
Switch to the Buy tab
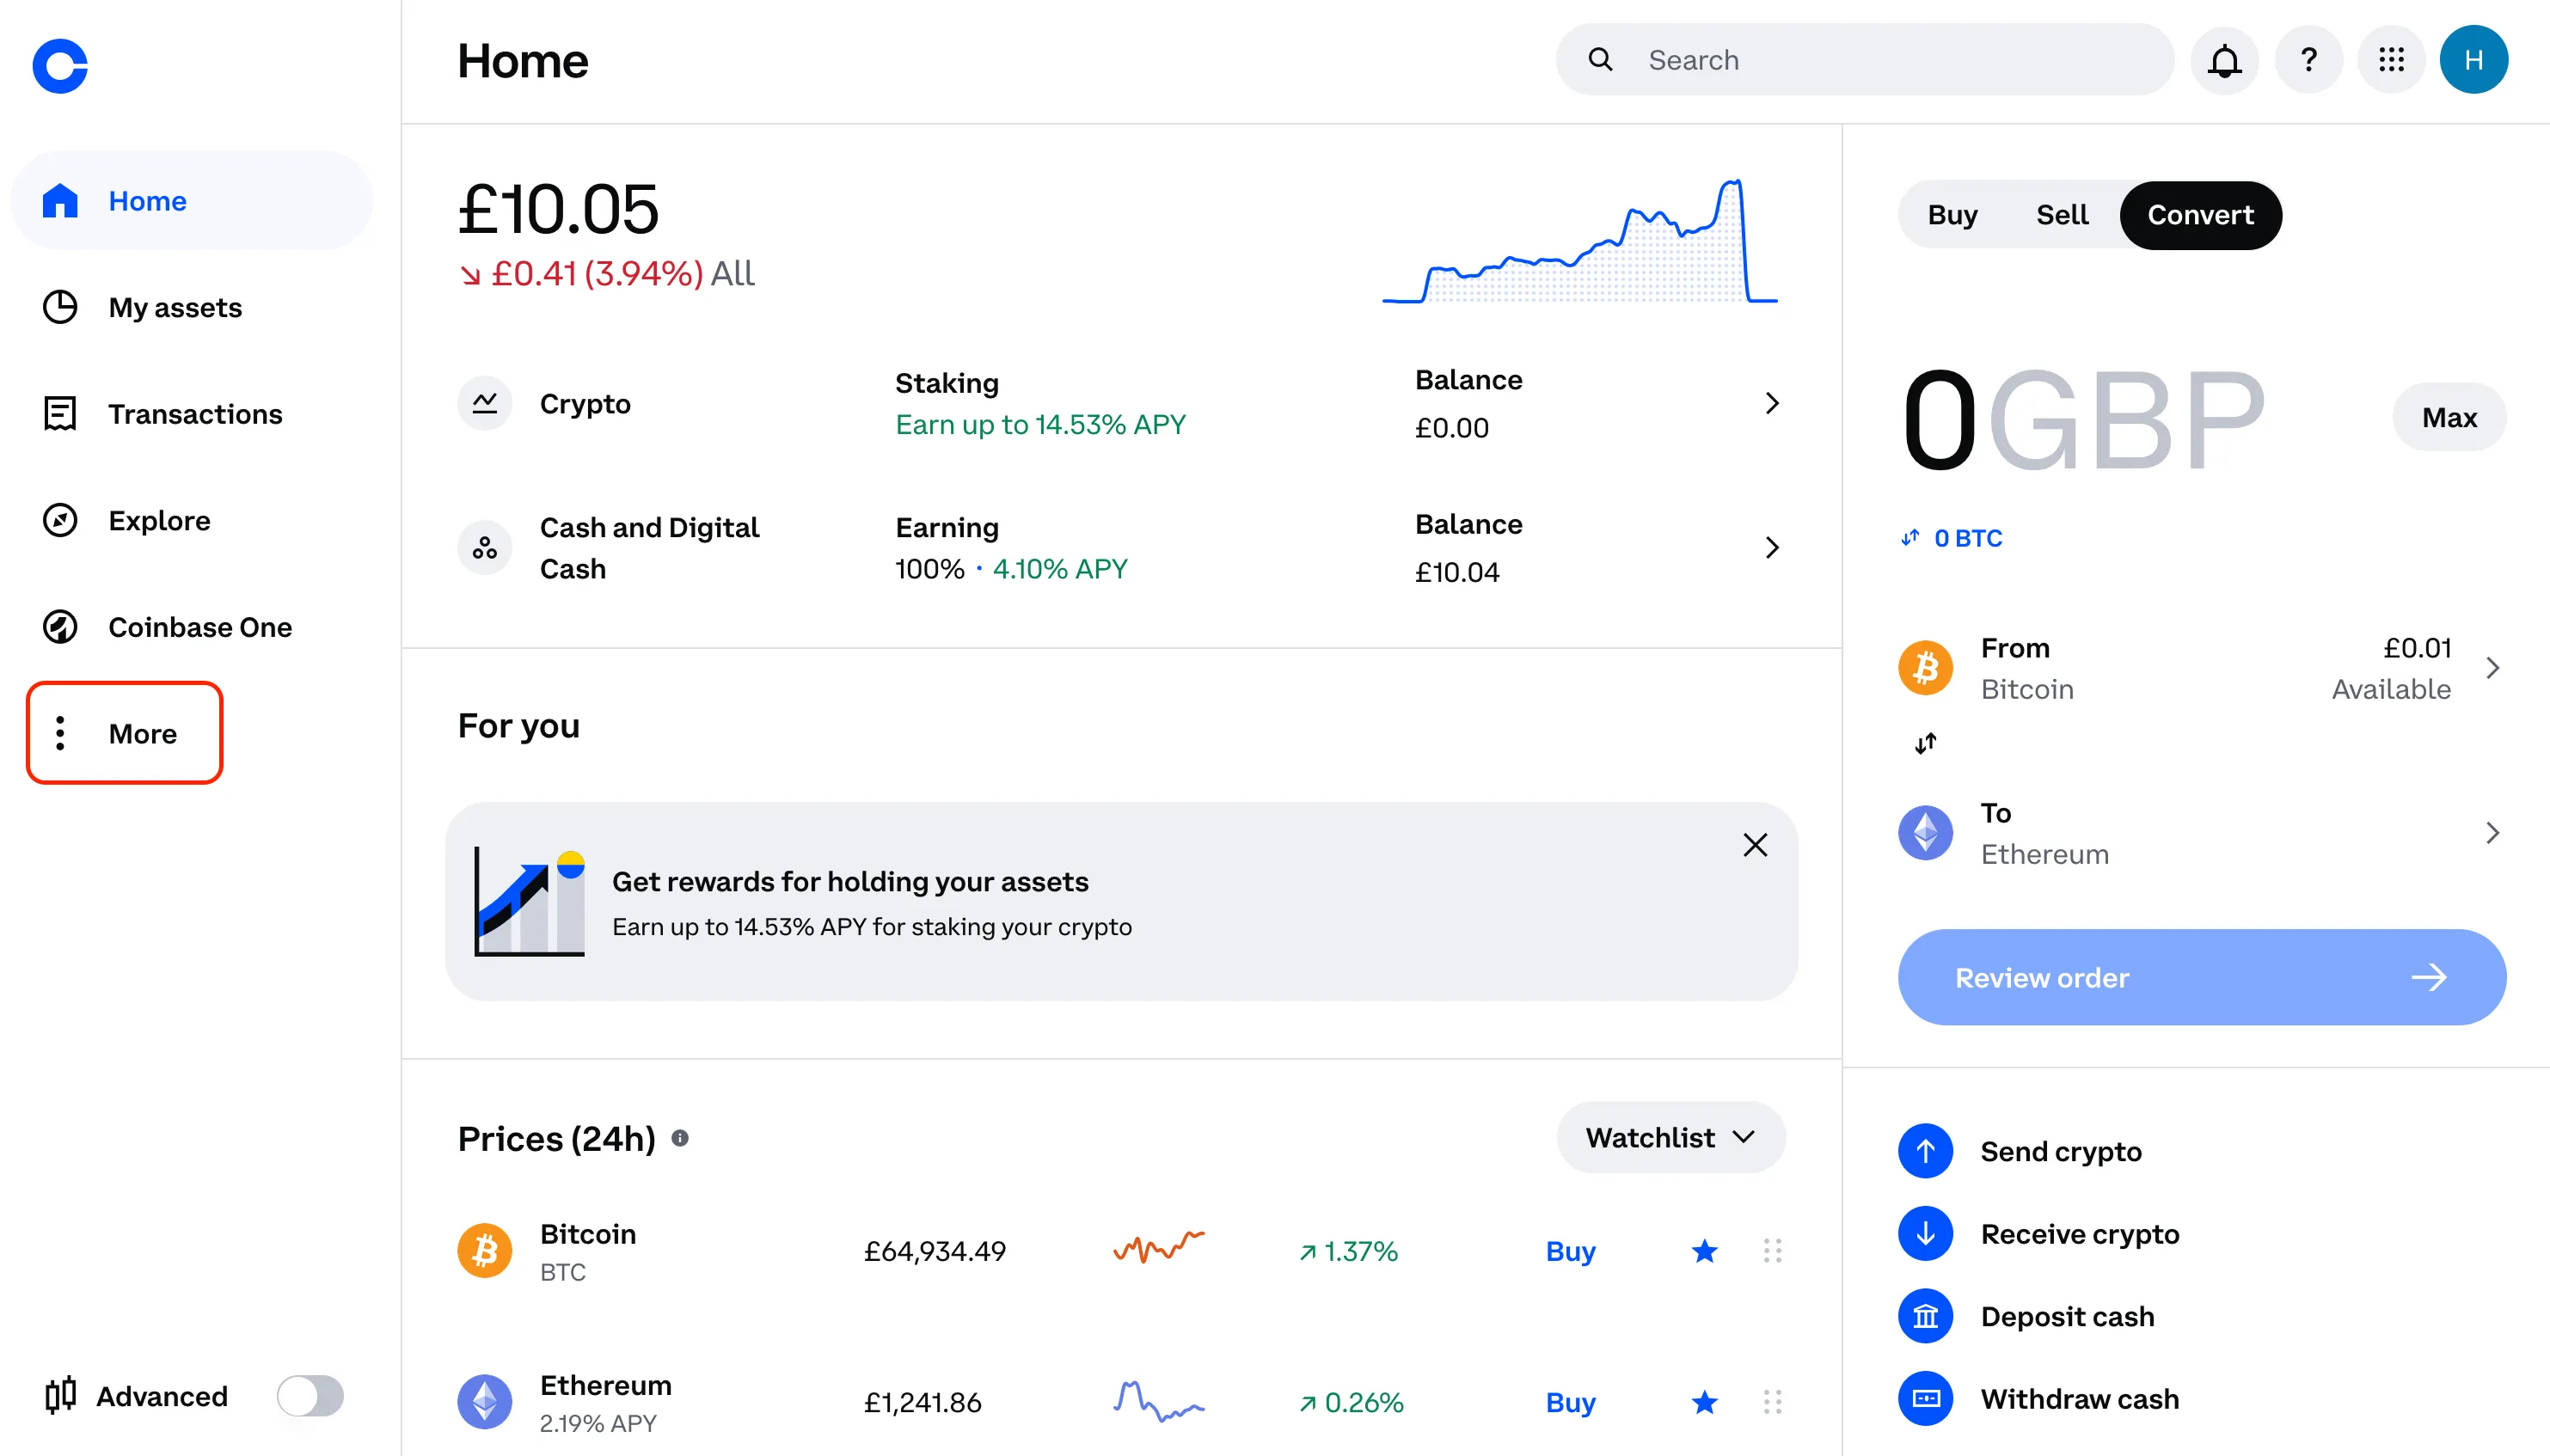(x=1952, y=215)
